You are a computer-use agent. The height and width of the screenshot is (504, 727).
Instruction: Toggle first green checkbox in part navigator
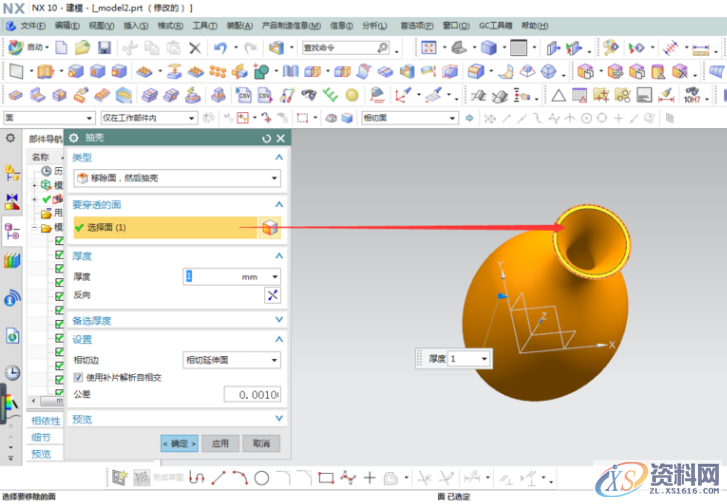[59, 241]
